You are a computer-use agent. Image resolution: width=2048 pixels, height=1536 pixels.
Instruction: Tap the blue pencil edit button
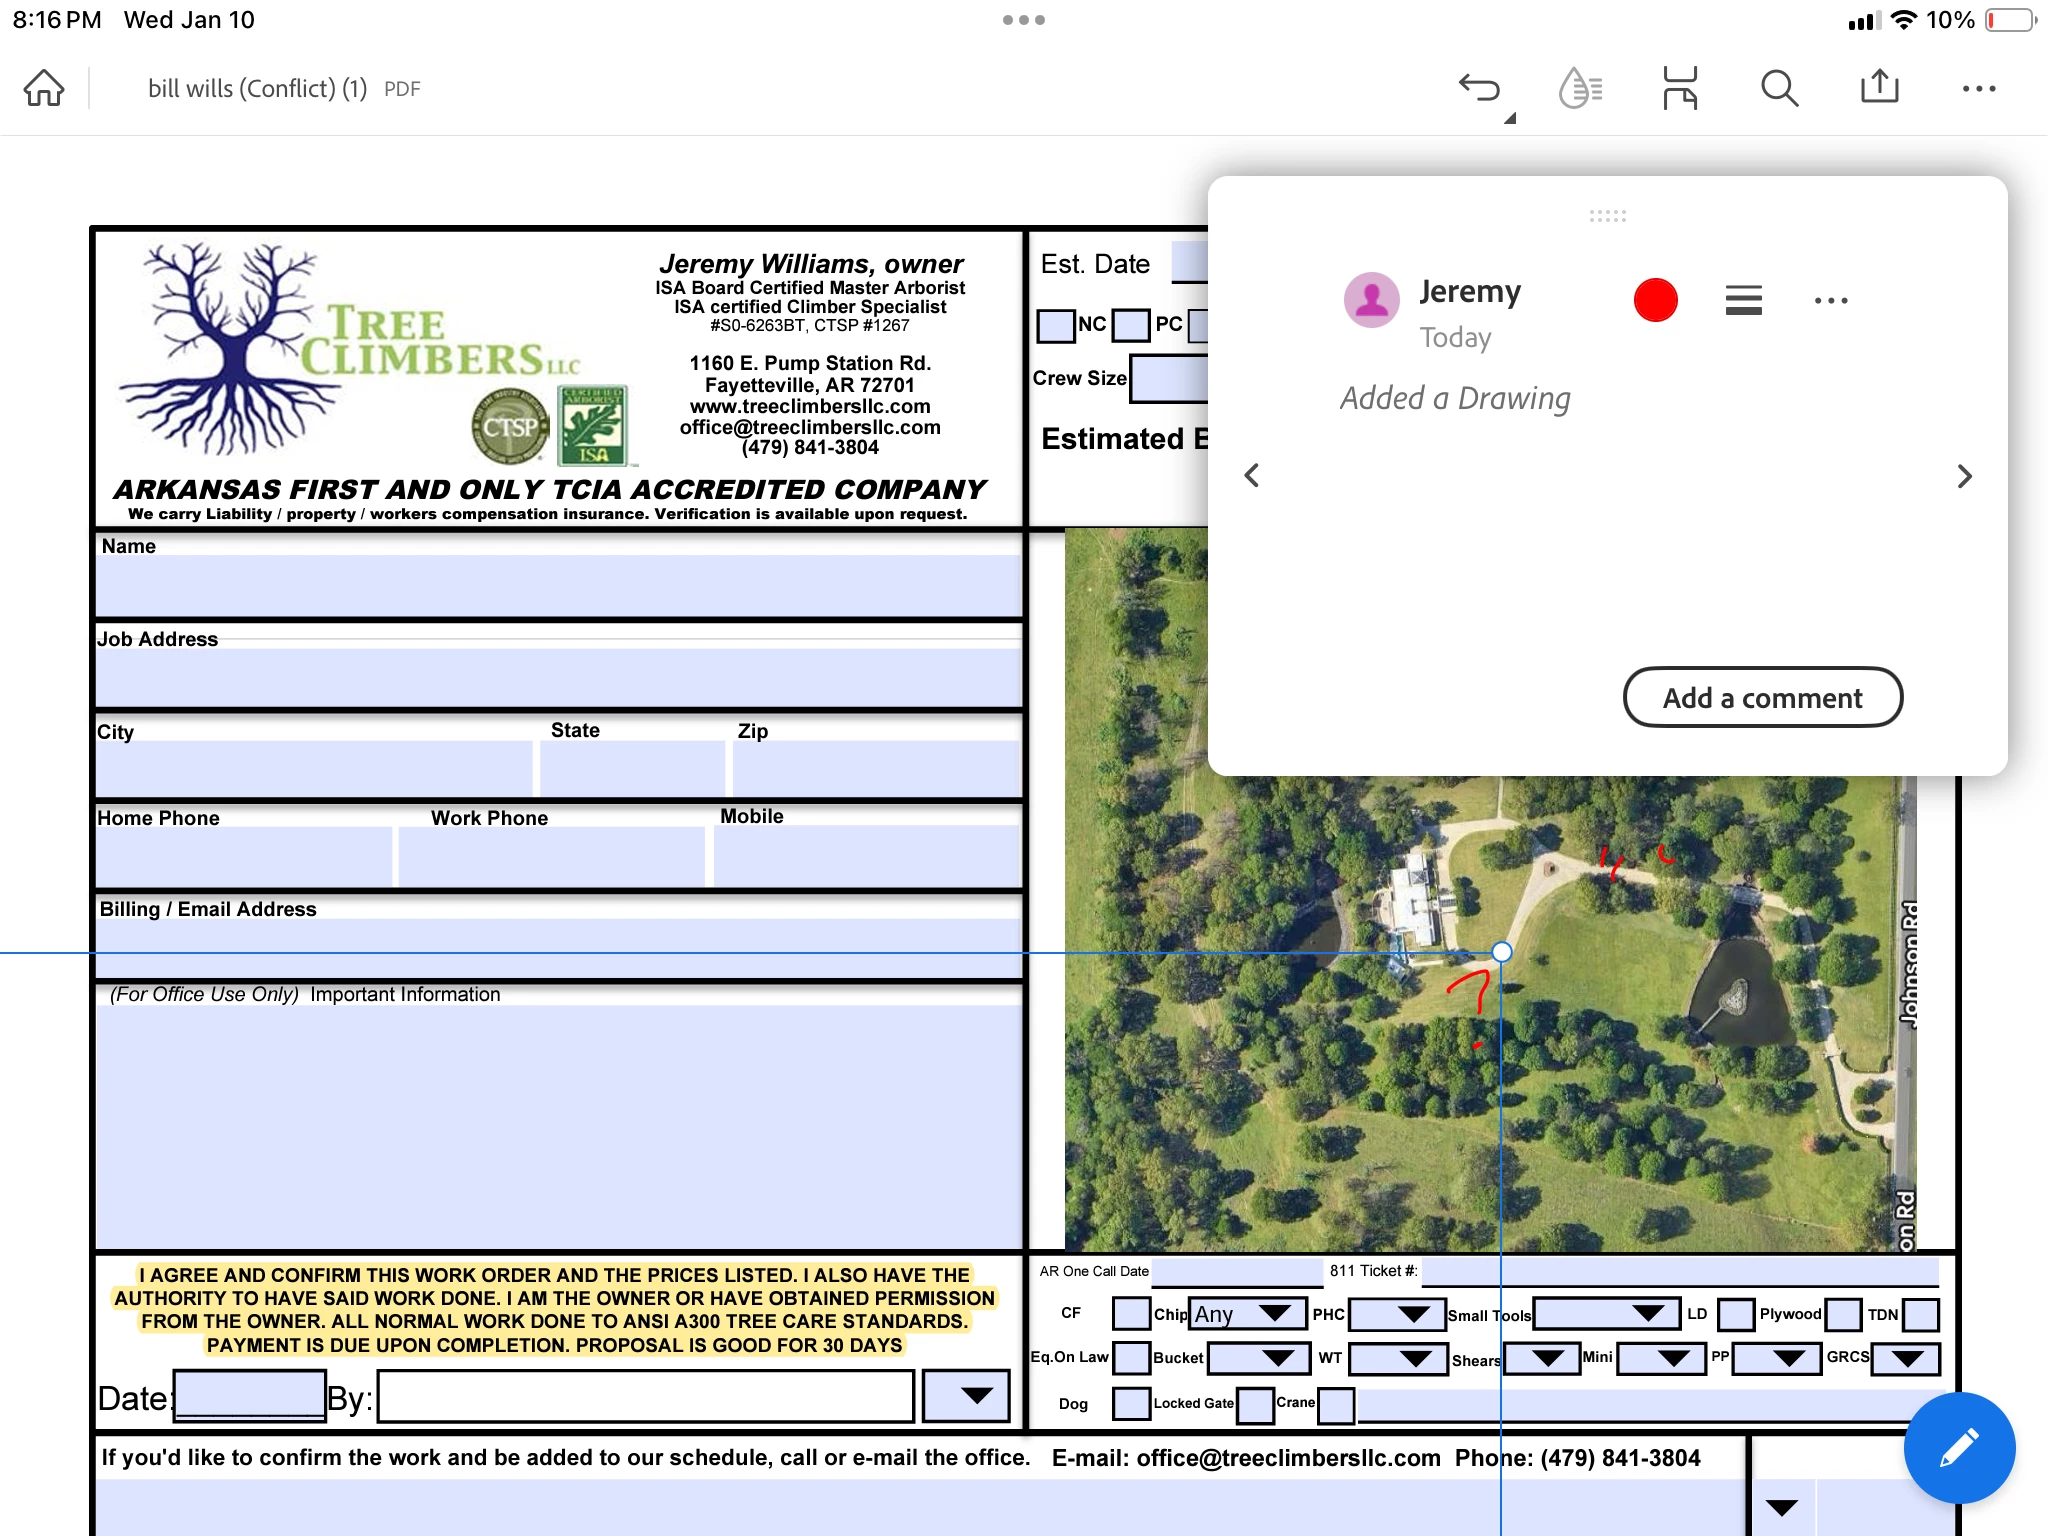(x=1958, y=1447)
